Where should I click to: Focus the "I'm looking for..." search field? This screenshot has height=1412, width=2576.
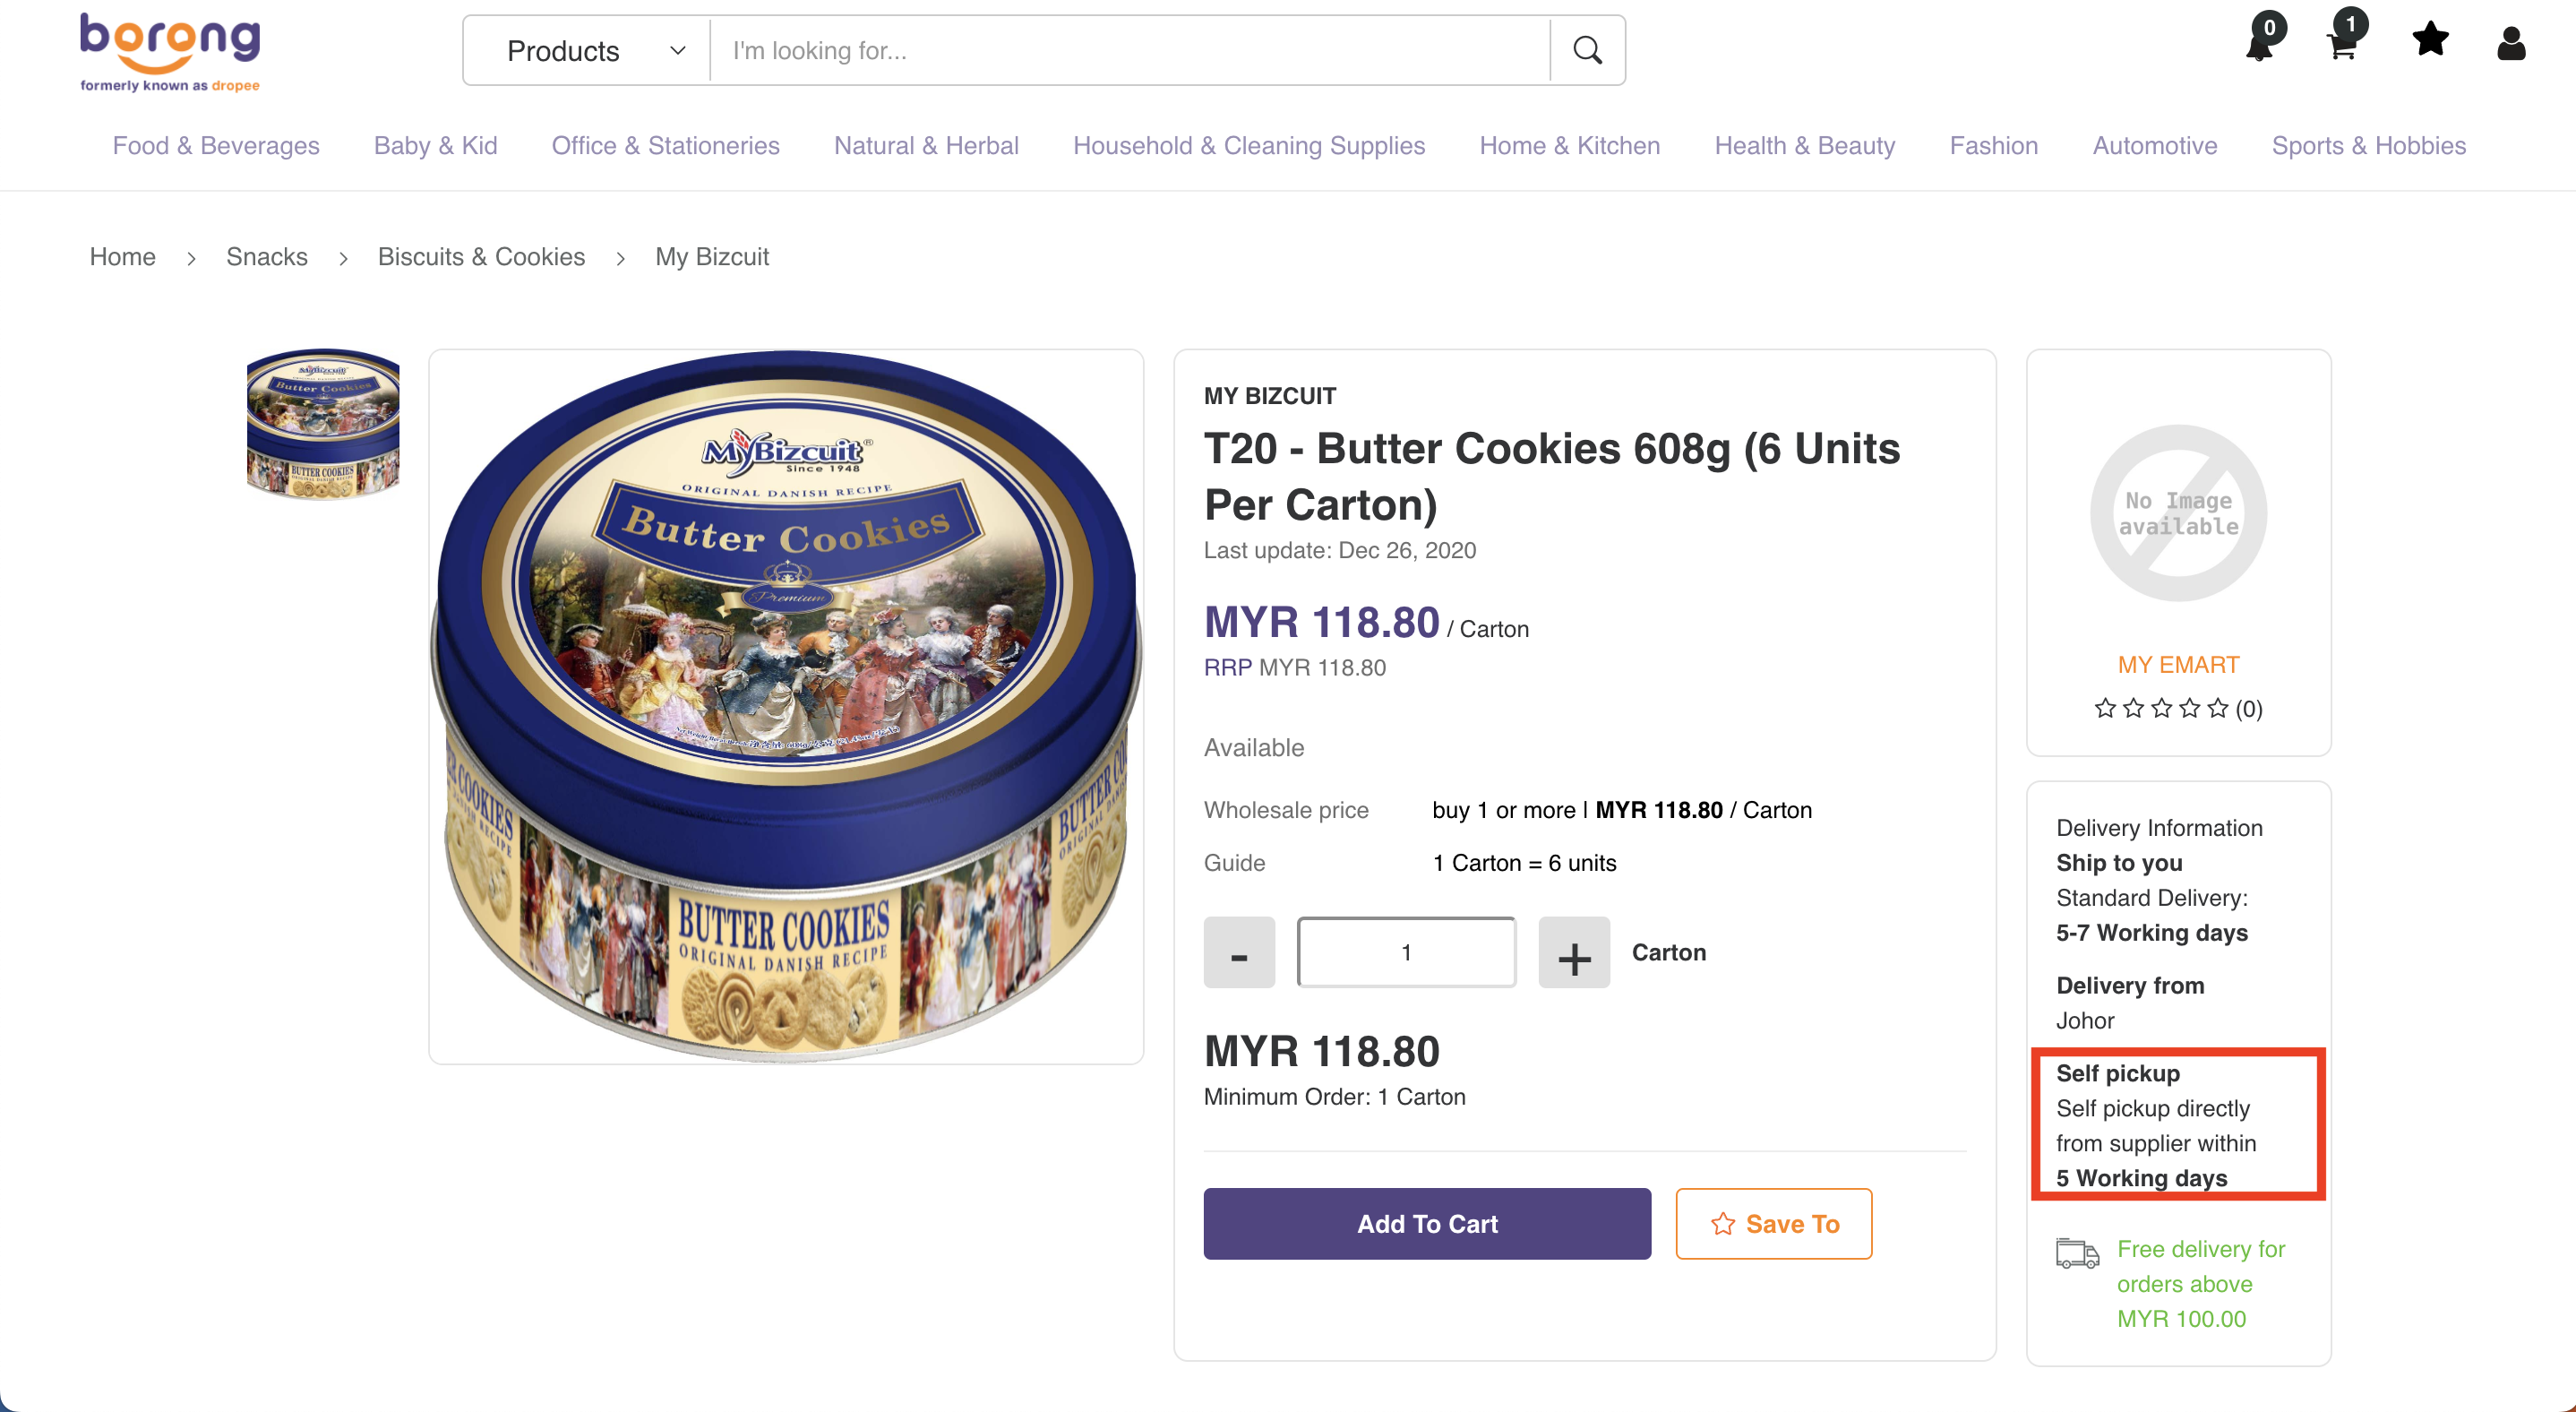click(1128, 51)
